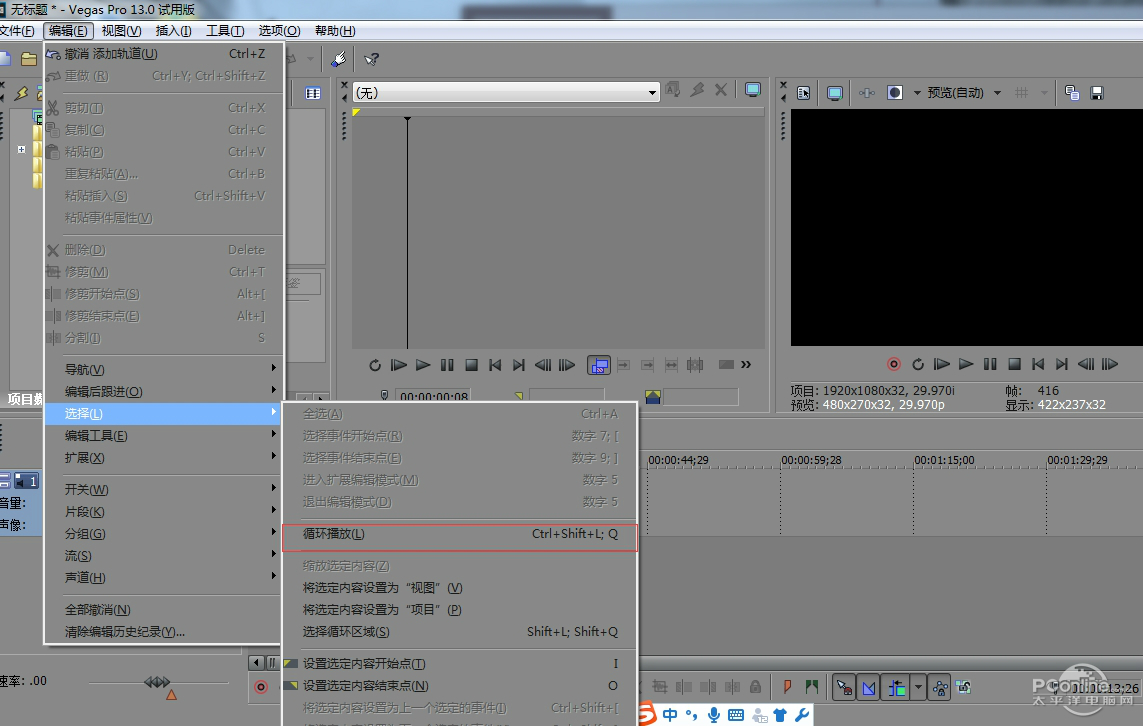Toggle lock envelopes to events button
1143x726 pixels.
[x=940, y=687]
